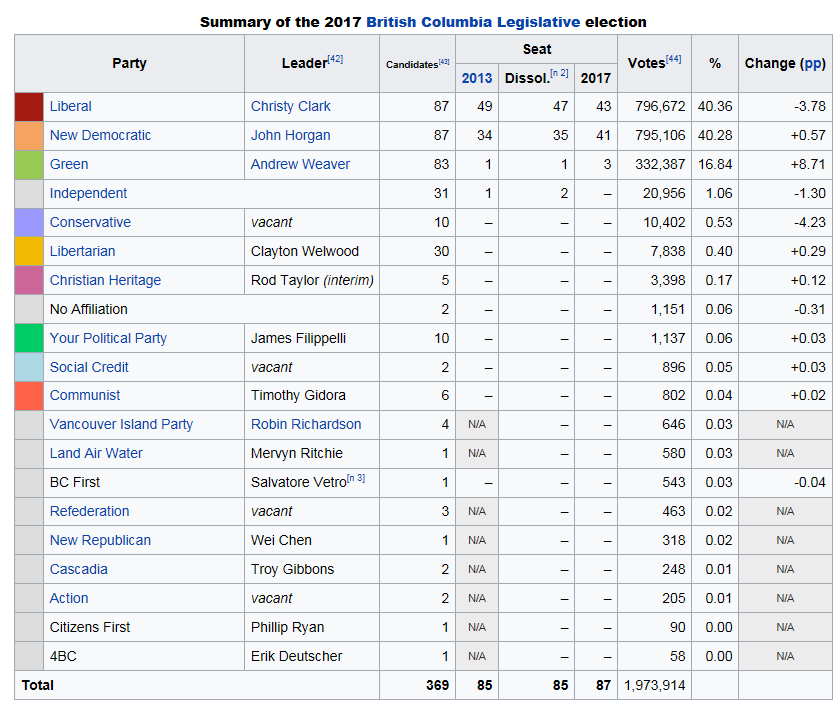The height and width of the screenshot is (710, 840).
Task: Select the Green percentage 16.84
Action: coord(715,164)
